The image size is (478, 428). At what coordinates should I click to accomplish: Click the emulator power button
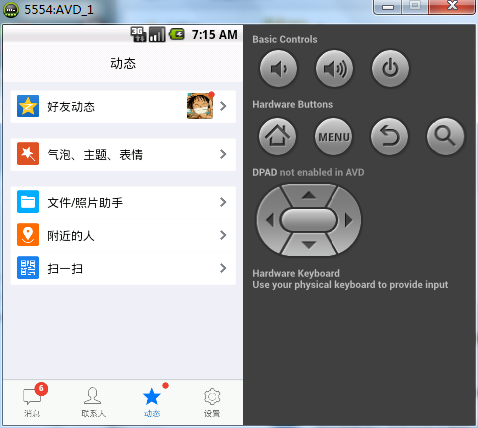(x=390, y=69)
